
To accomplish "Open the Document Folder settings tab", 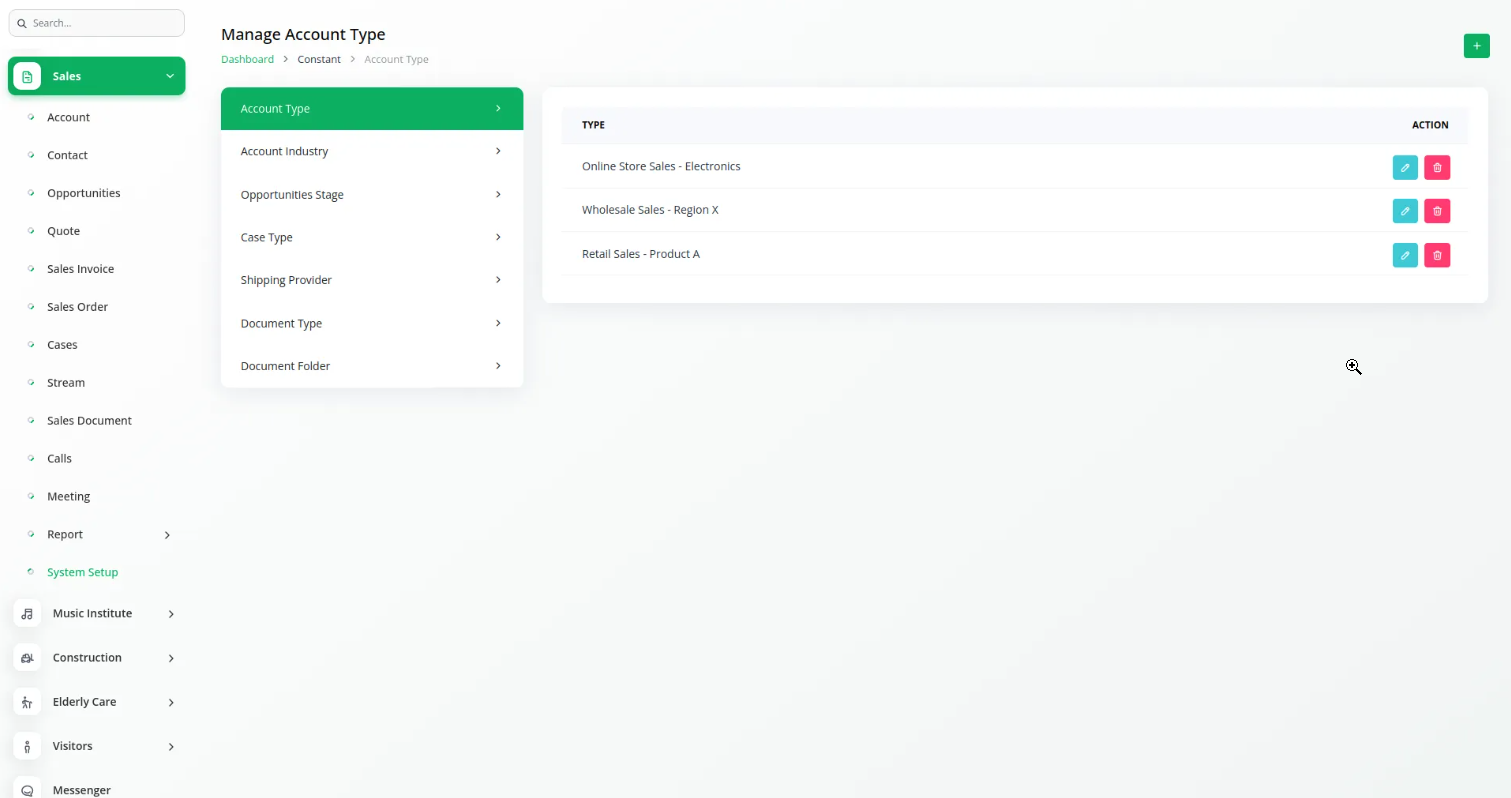I will (x=371, y=366).
